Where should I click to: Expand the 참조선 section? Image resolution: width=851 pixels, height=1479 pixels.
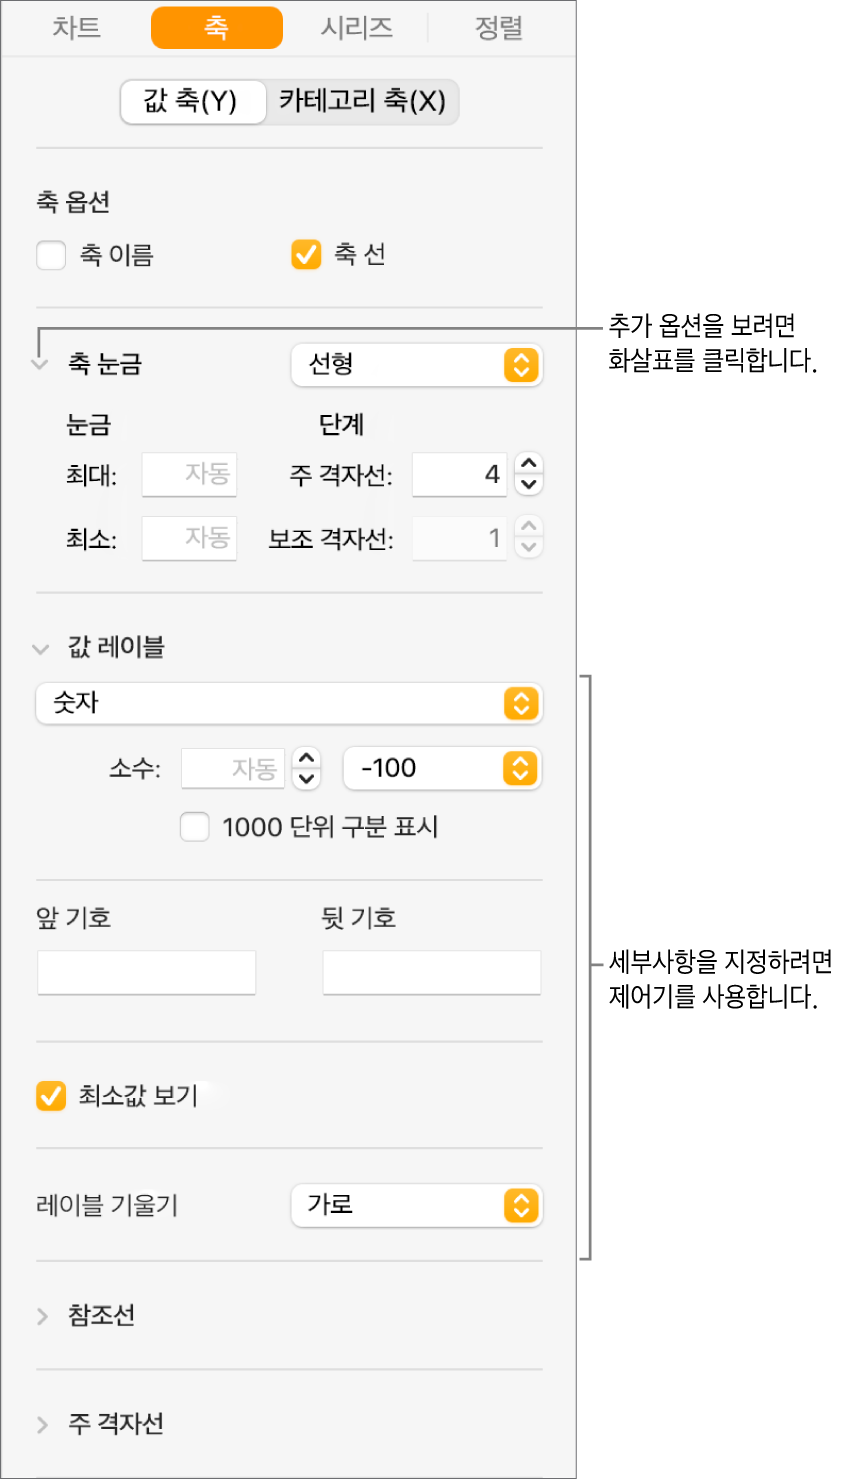point(42,1316)
